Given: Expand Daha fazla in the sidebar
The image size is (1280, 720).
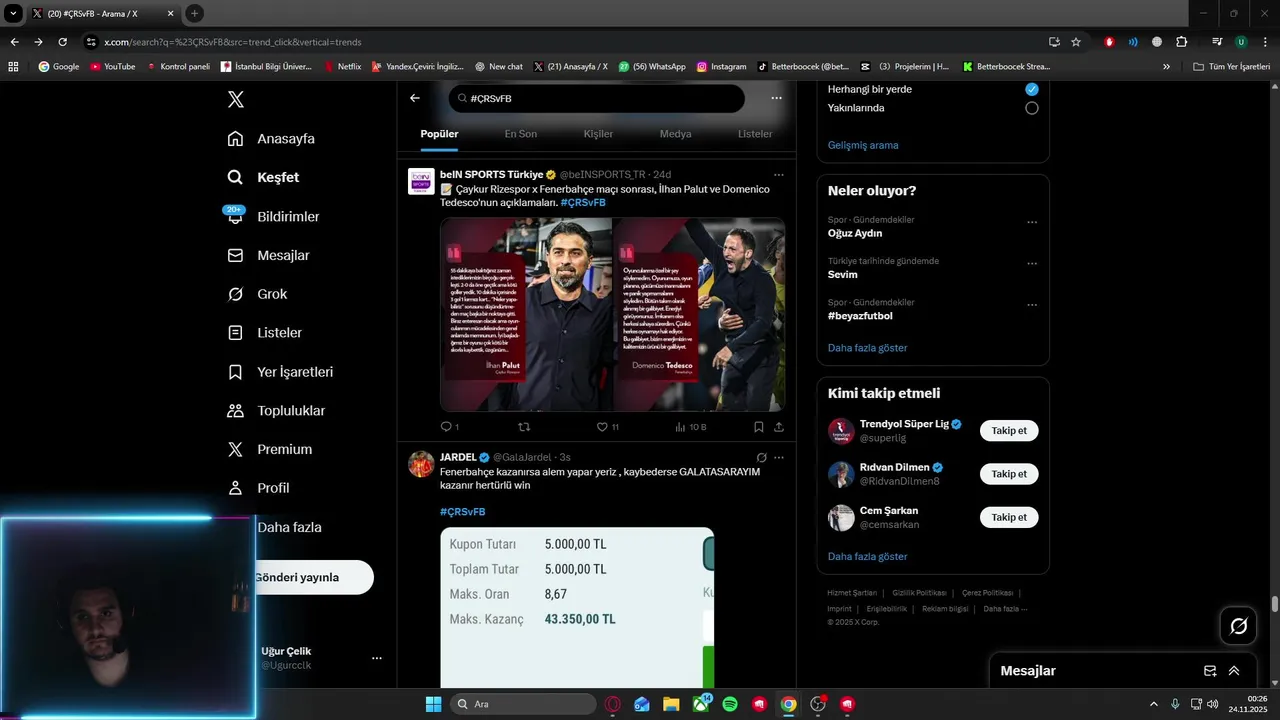Looking at the screenshot, I should (x=289, y=527).
